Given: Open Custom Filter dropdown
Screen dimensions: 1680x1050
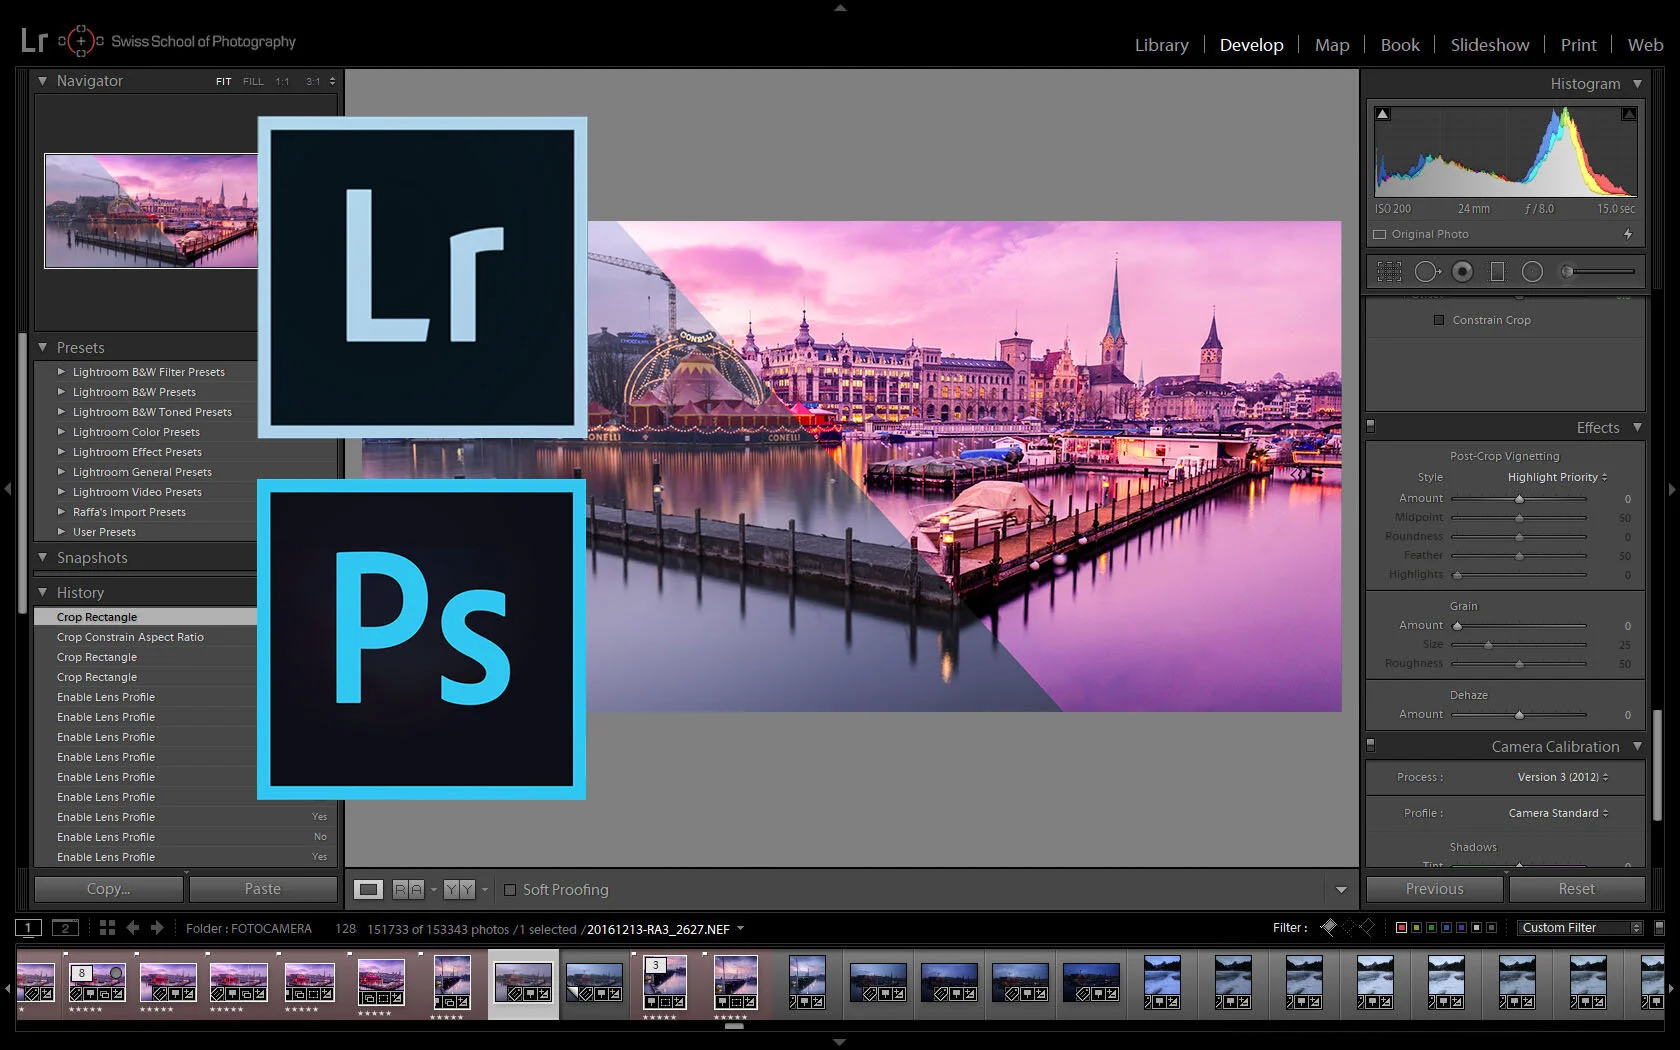Looking at the screenshot, I should click(1579, 928).
